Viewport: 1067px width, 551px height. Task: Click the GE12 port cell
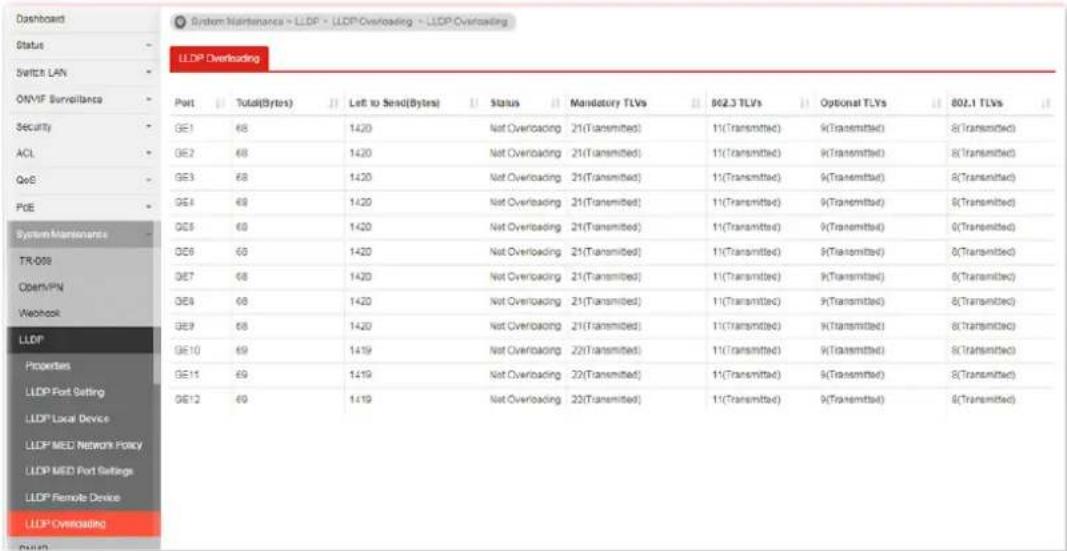(x=185, y=400)
